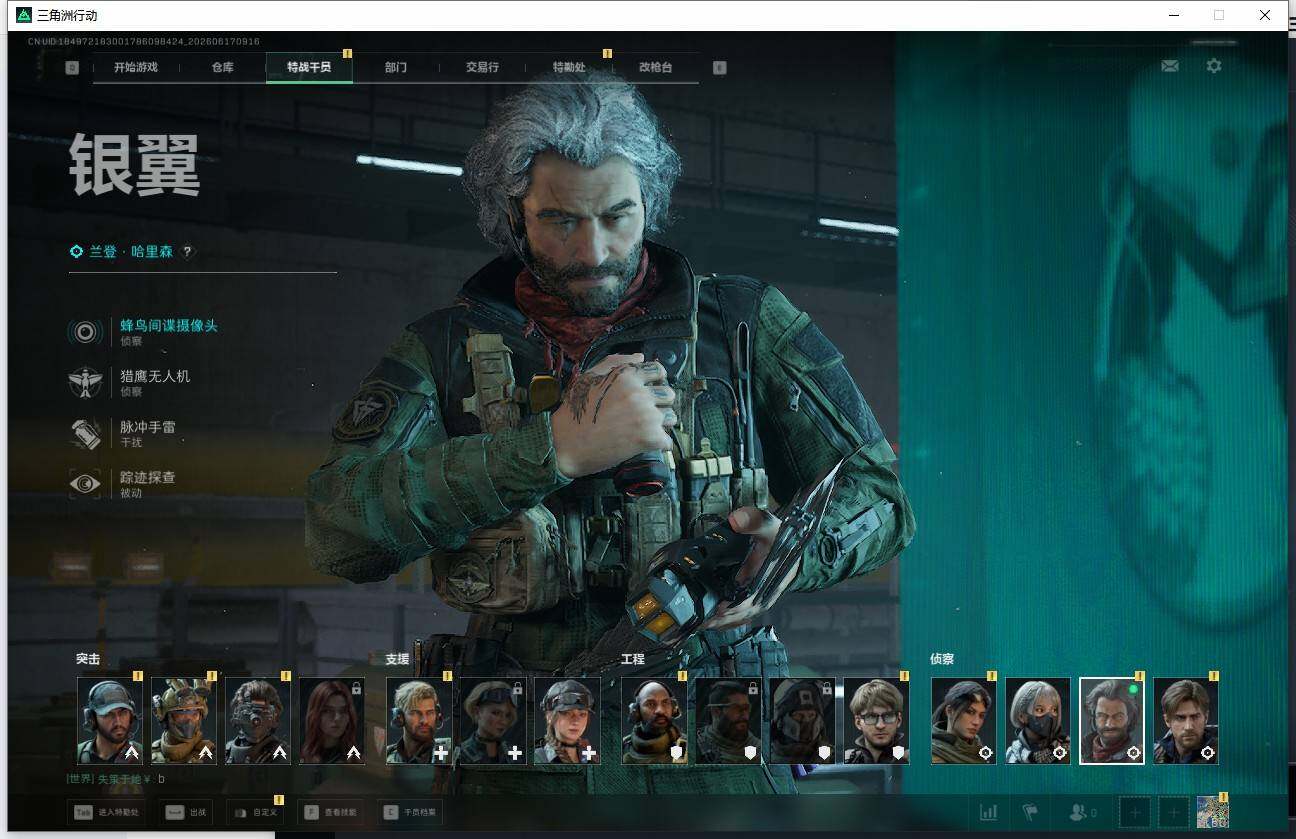This screenshot has height=839, width=1296.
Task: Select 突击 operator wearing night-vision goggles
Action: pos(258,721)
